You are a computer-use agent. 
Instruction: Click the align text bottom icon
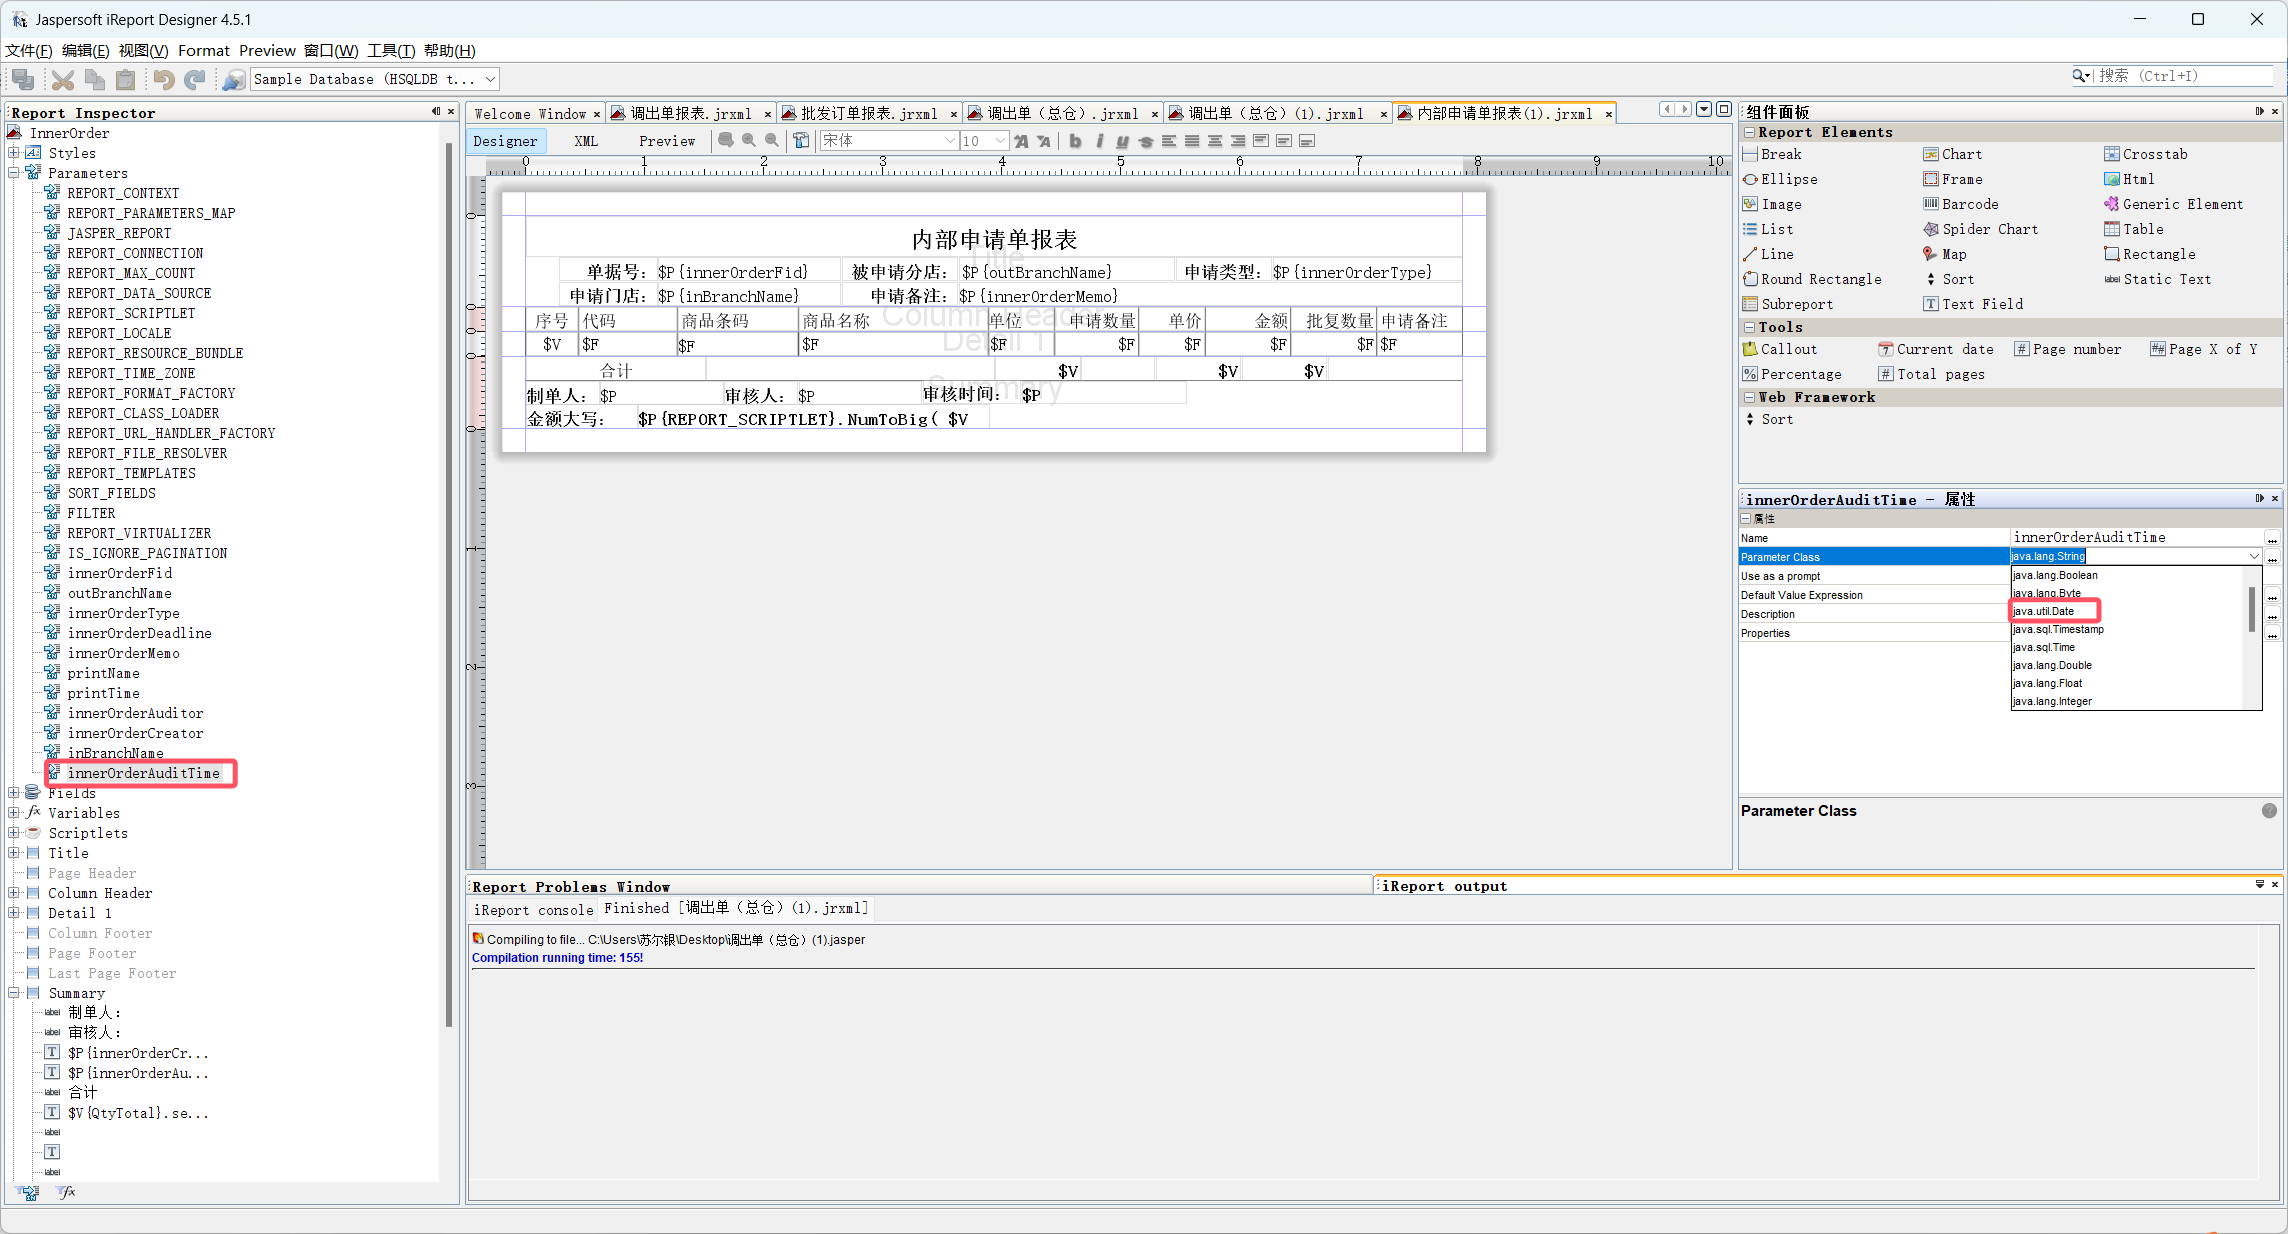(x=1307, y=141)
